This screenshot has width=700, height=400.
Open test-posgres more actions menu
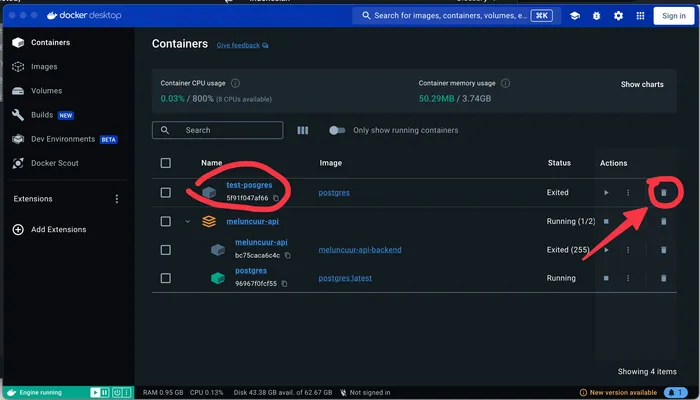[x=628, y=192]
